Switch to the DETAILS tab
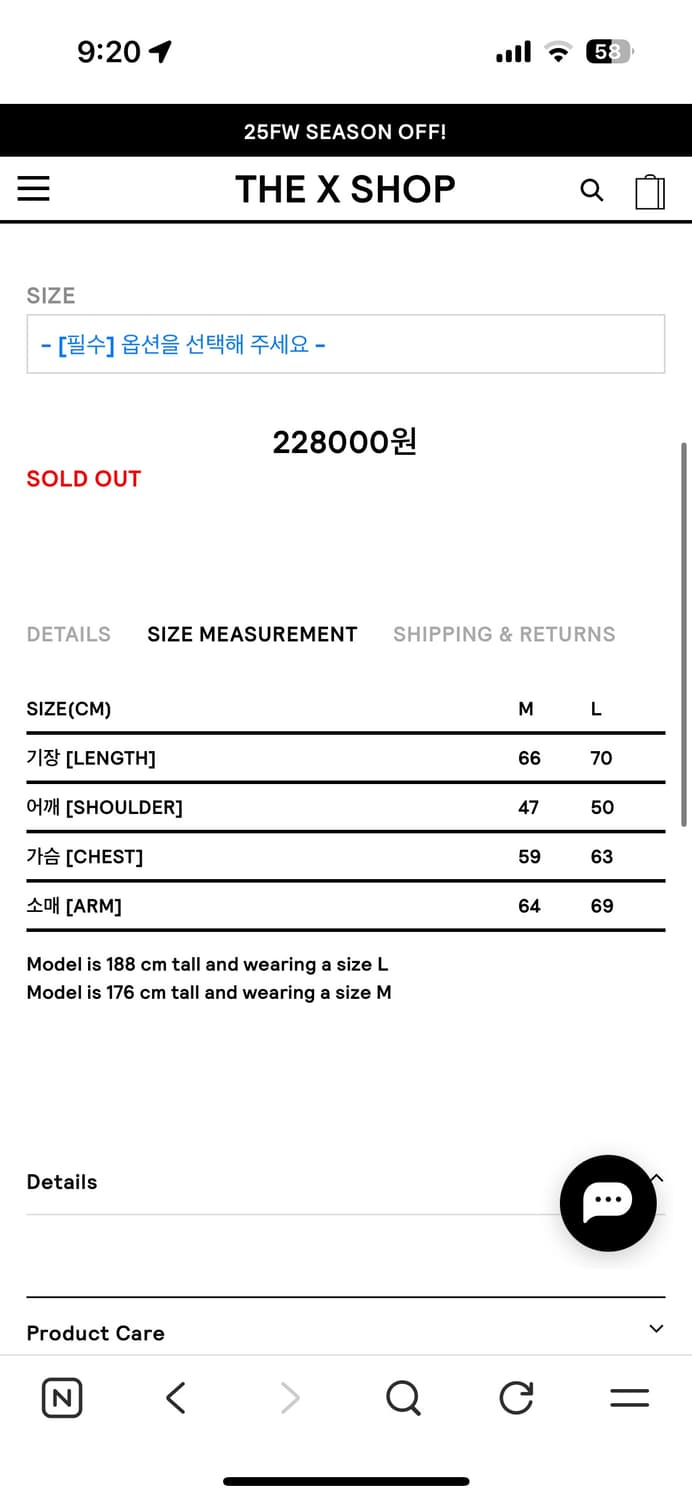 pyautogui.click(x=69, y=634)
